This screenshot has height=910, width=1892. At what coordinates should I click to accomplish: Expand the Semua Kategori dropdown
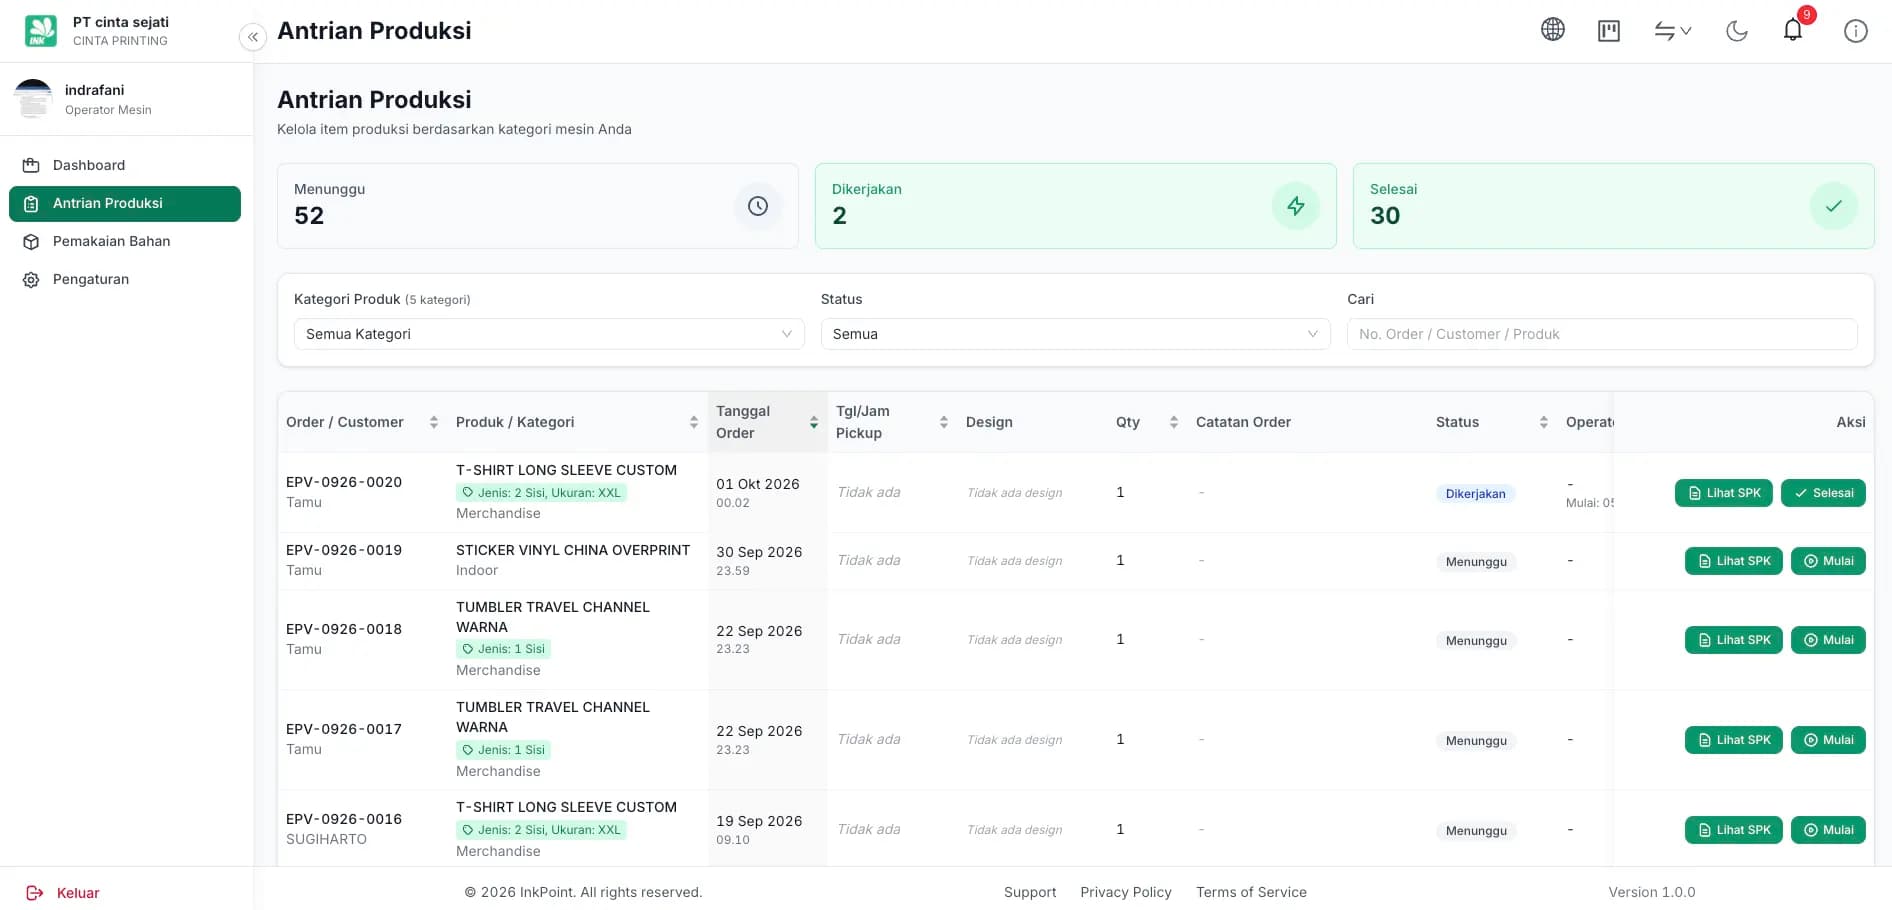pyautogui.click(x=549, y=334)
